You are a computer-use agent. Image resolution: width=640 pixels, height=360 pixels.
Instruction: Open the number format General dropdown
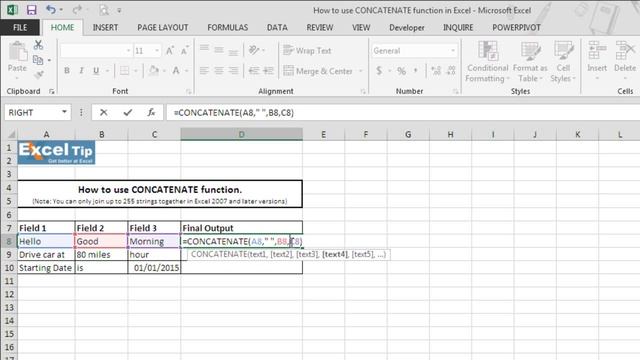[x=453, y=51]
